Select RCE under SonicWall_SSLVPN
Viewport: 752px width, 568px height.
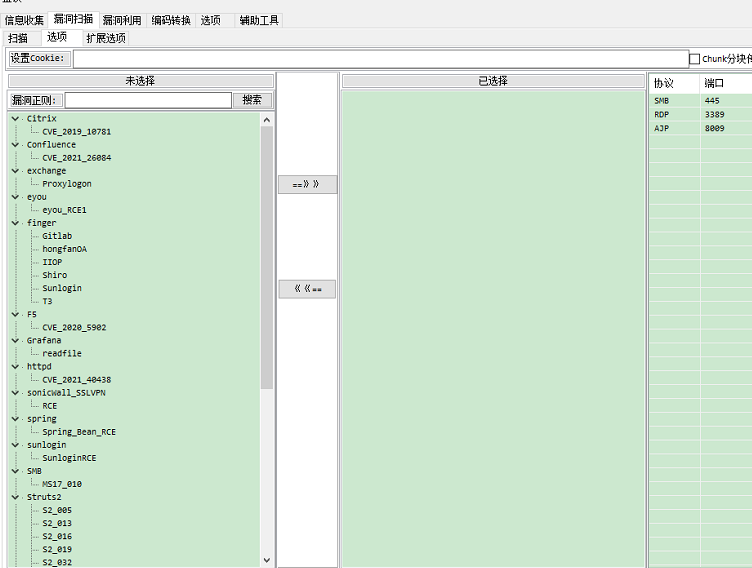(x=49, y=406)
